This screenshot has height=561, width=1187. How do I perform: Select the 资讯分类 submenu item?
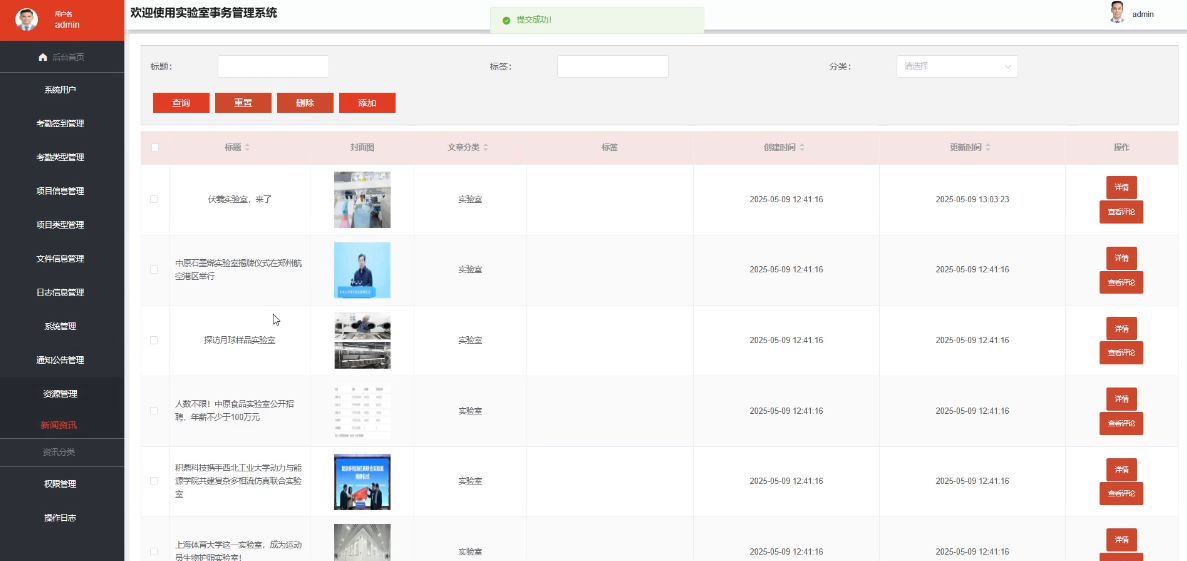point(58,452)
